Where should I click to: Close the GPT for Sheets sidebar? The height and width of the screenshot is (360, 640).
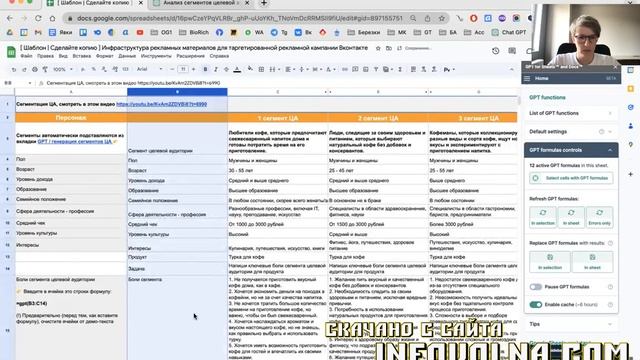tap(615, 67)
